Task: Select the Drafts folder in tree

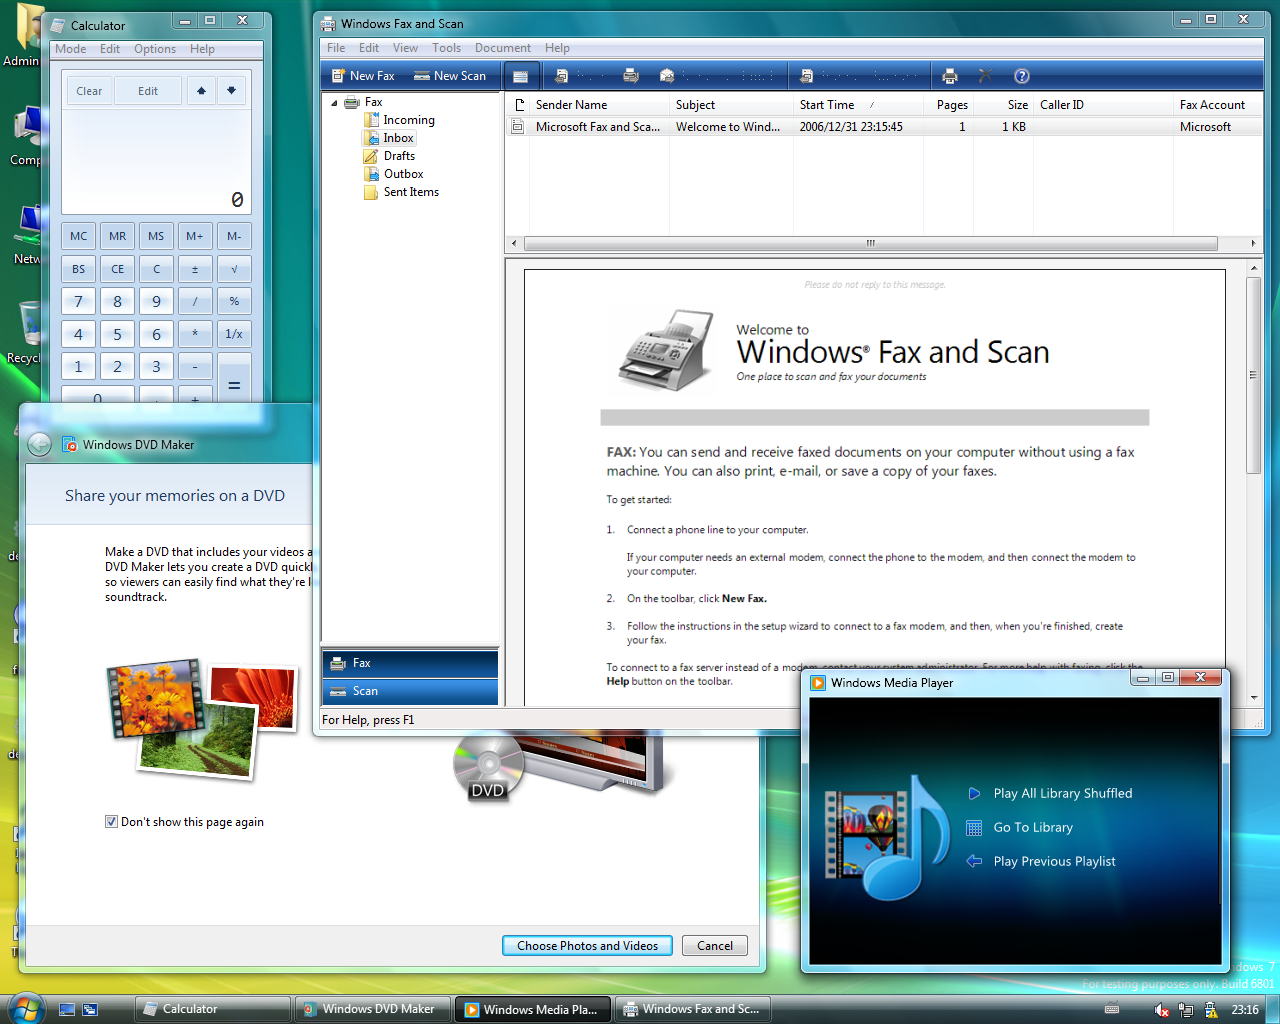Action: point(399,156)
